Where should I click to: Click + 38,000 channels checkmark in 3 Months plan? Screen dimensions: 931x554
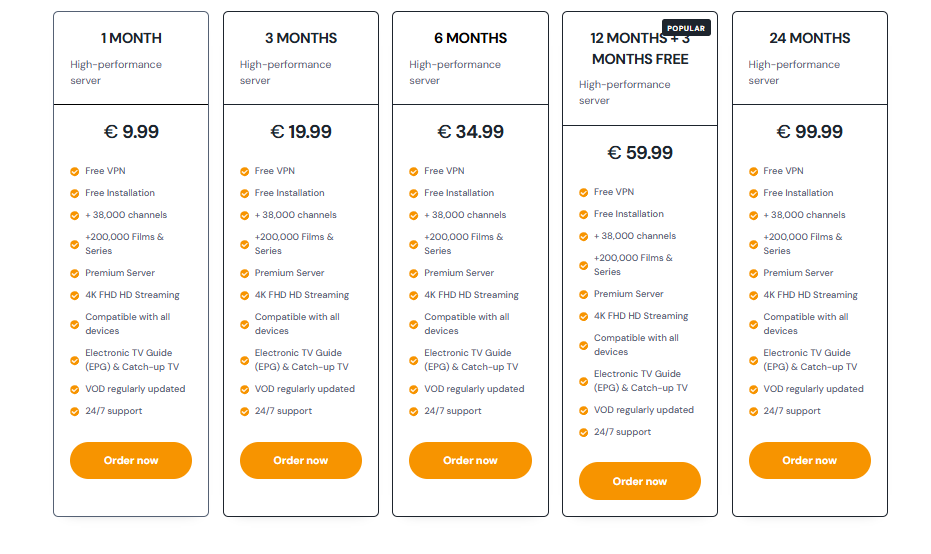click(x=245, y=216)
